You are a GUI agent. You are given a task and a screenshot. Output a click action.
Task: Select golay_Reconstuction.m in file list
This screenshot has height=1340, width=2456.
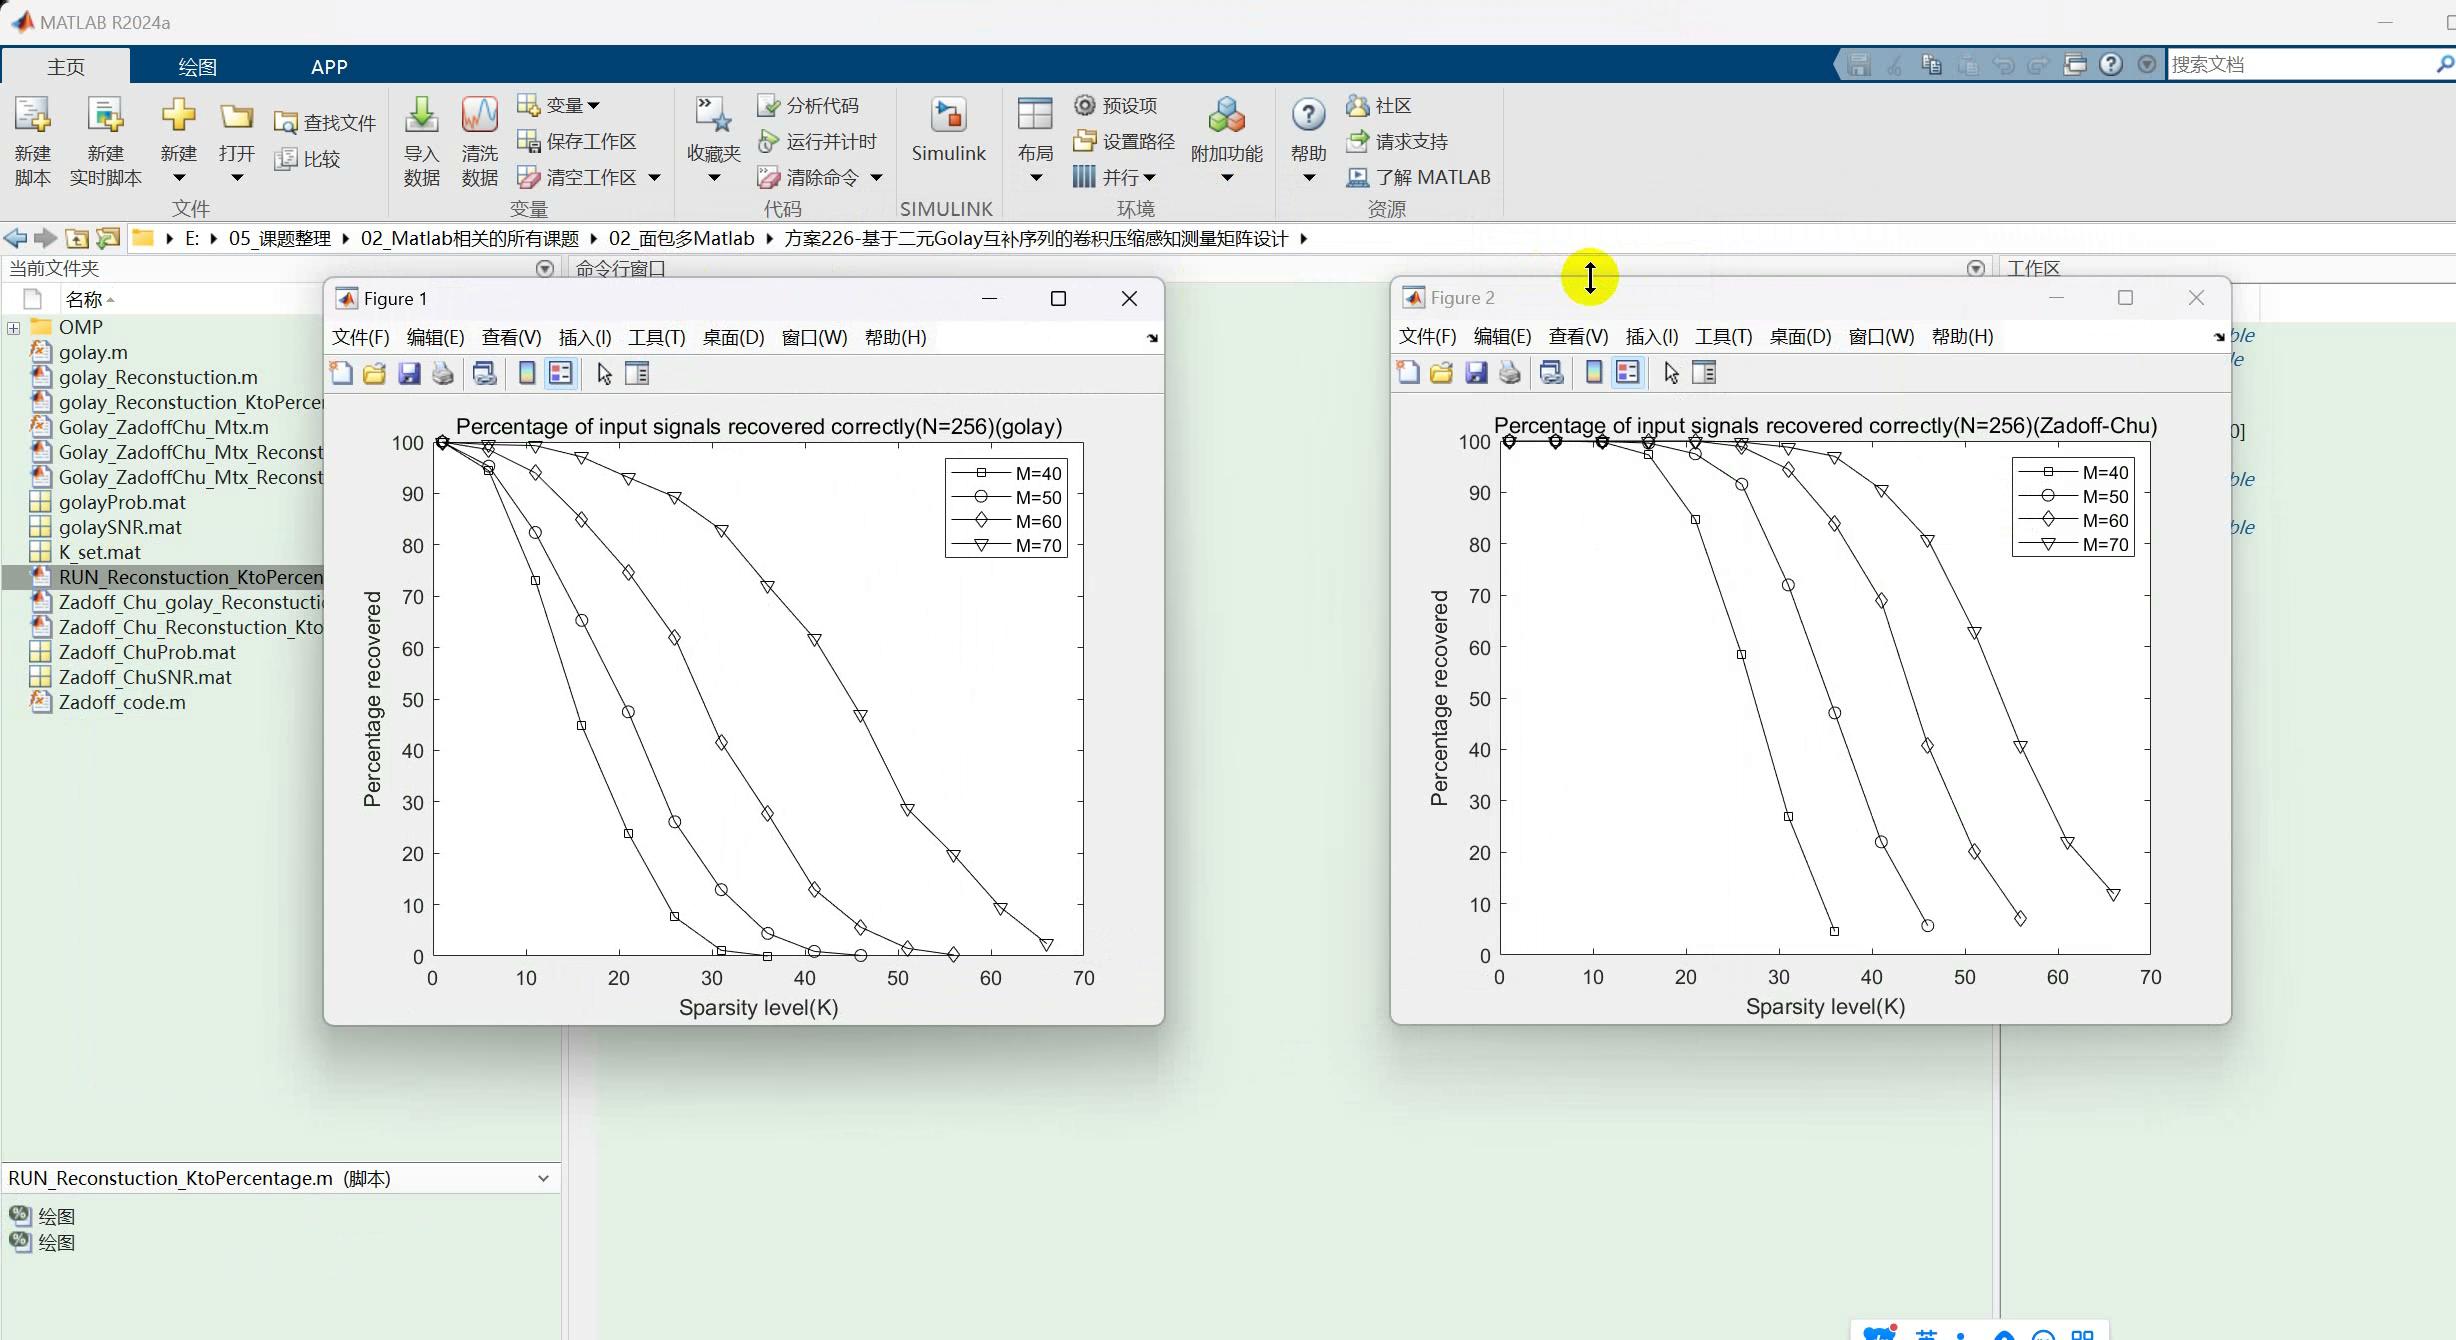(x=158, y=377)
